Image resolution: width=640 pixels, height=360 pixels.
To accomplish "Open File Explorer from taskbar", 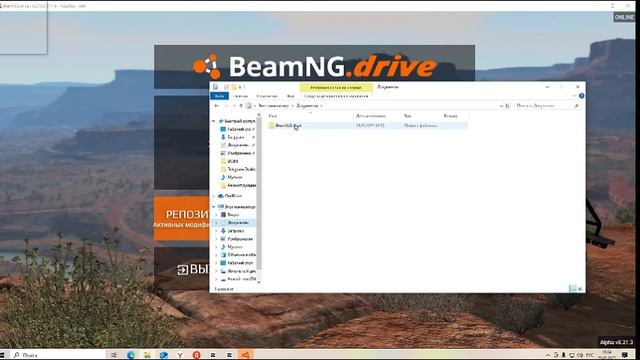I will 147,355.
